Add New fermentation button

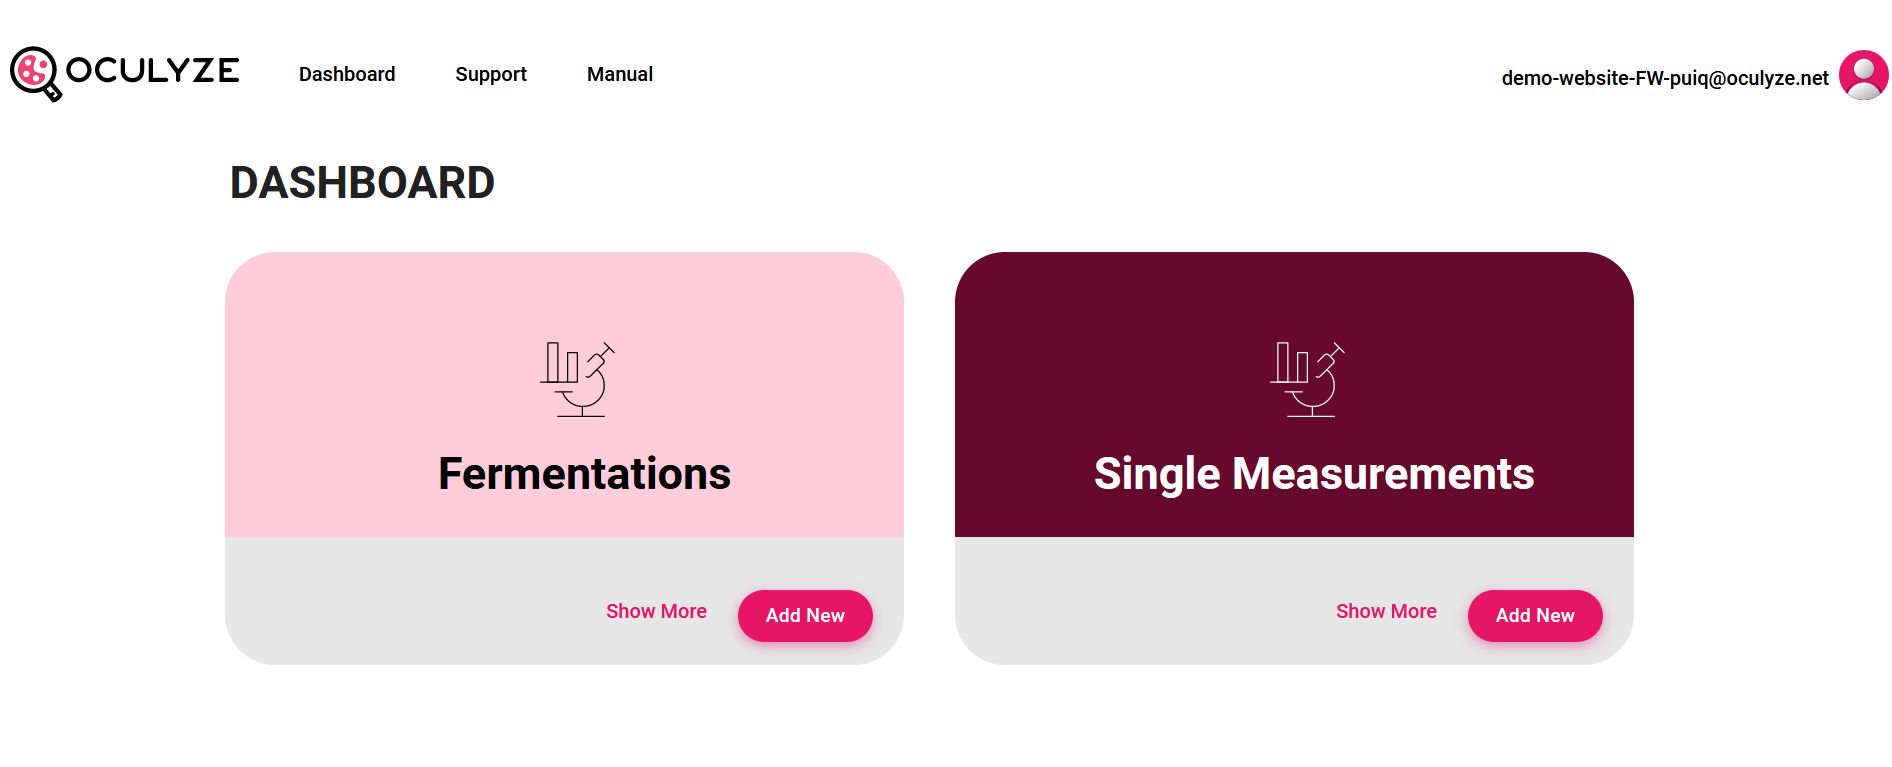click(x=805, y=616)
